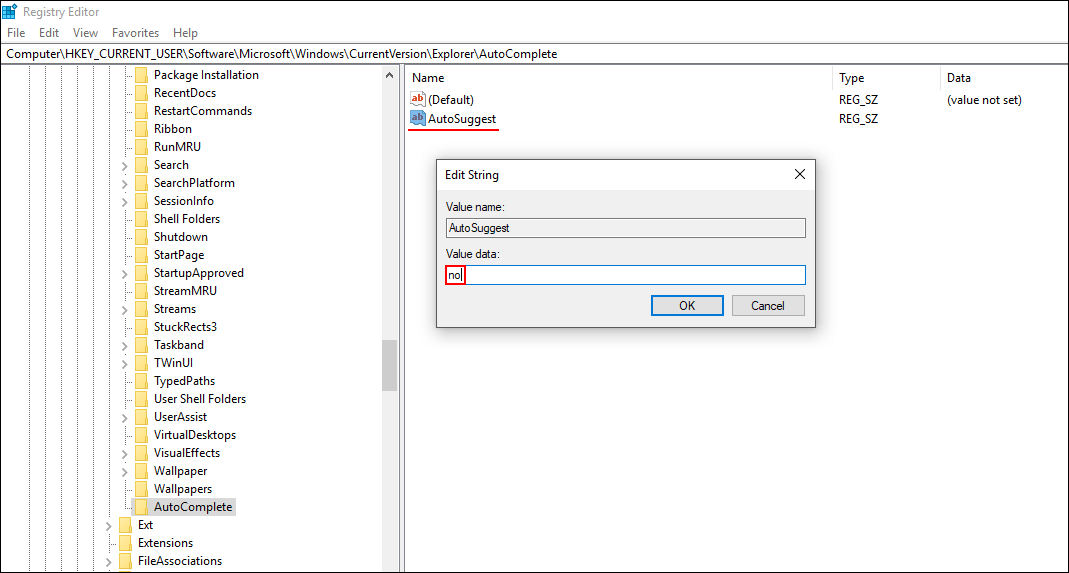Screen dimensions: 1069x573
Task: Expand the SearchPlatform key
Action: [124, 183]
